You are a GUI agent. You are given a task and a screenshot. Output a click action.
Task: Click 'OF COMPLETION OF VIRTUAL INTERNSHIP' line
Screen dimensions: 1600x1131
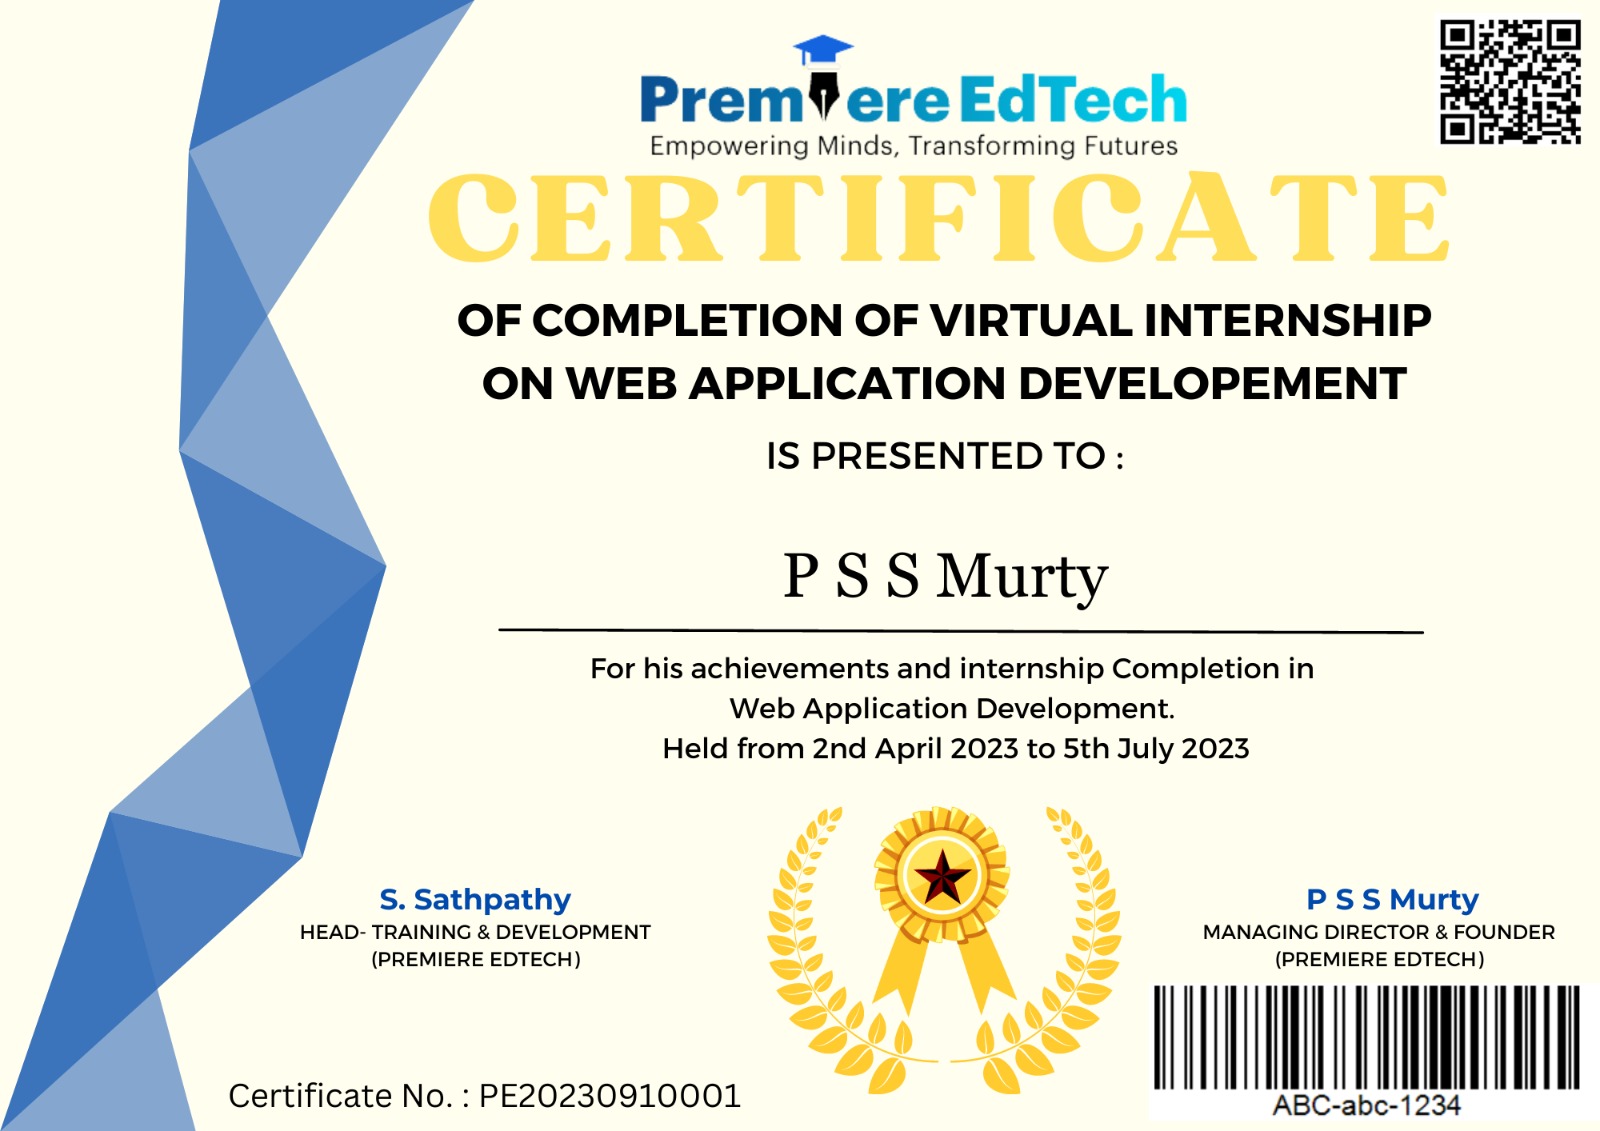(x=944, y=321)
